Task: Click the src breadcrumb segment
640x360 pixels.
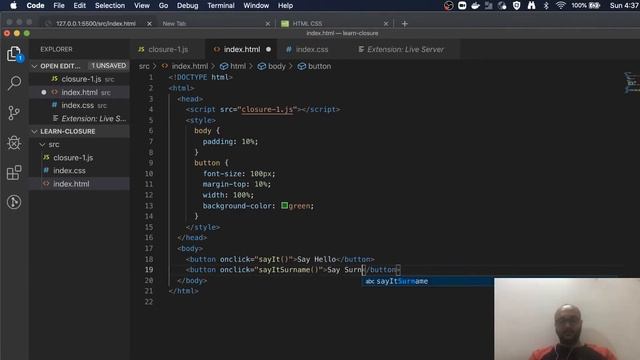Action: (144, 66)
